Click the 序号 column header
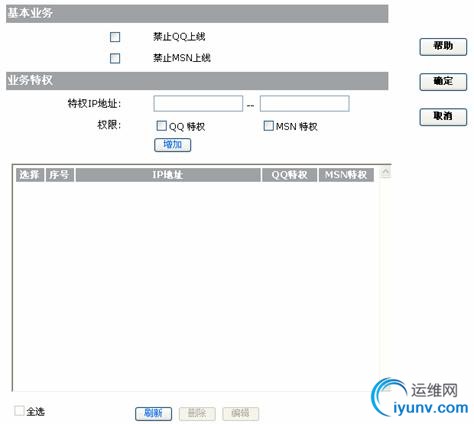 (x=60, y=175)
